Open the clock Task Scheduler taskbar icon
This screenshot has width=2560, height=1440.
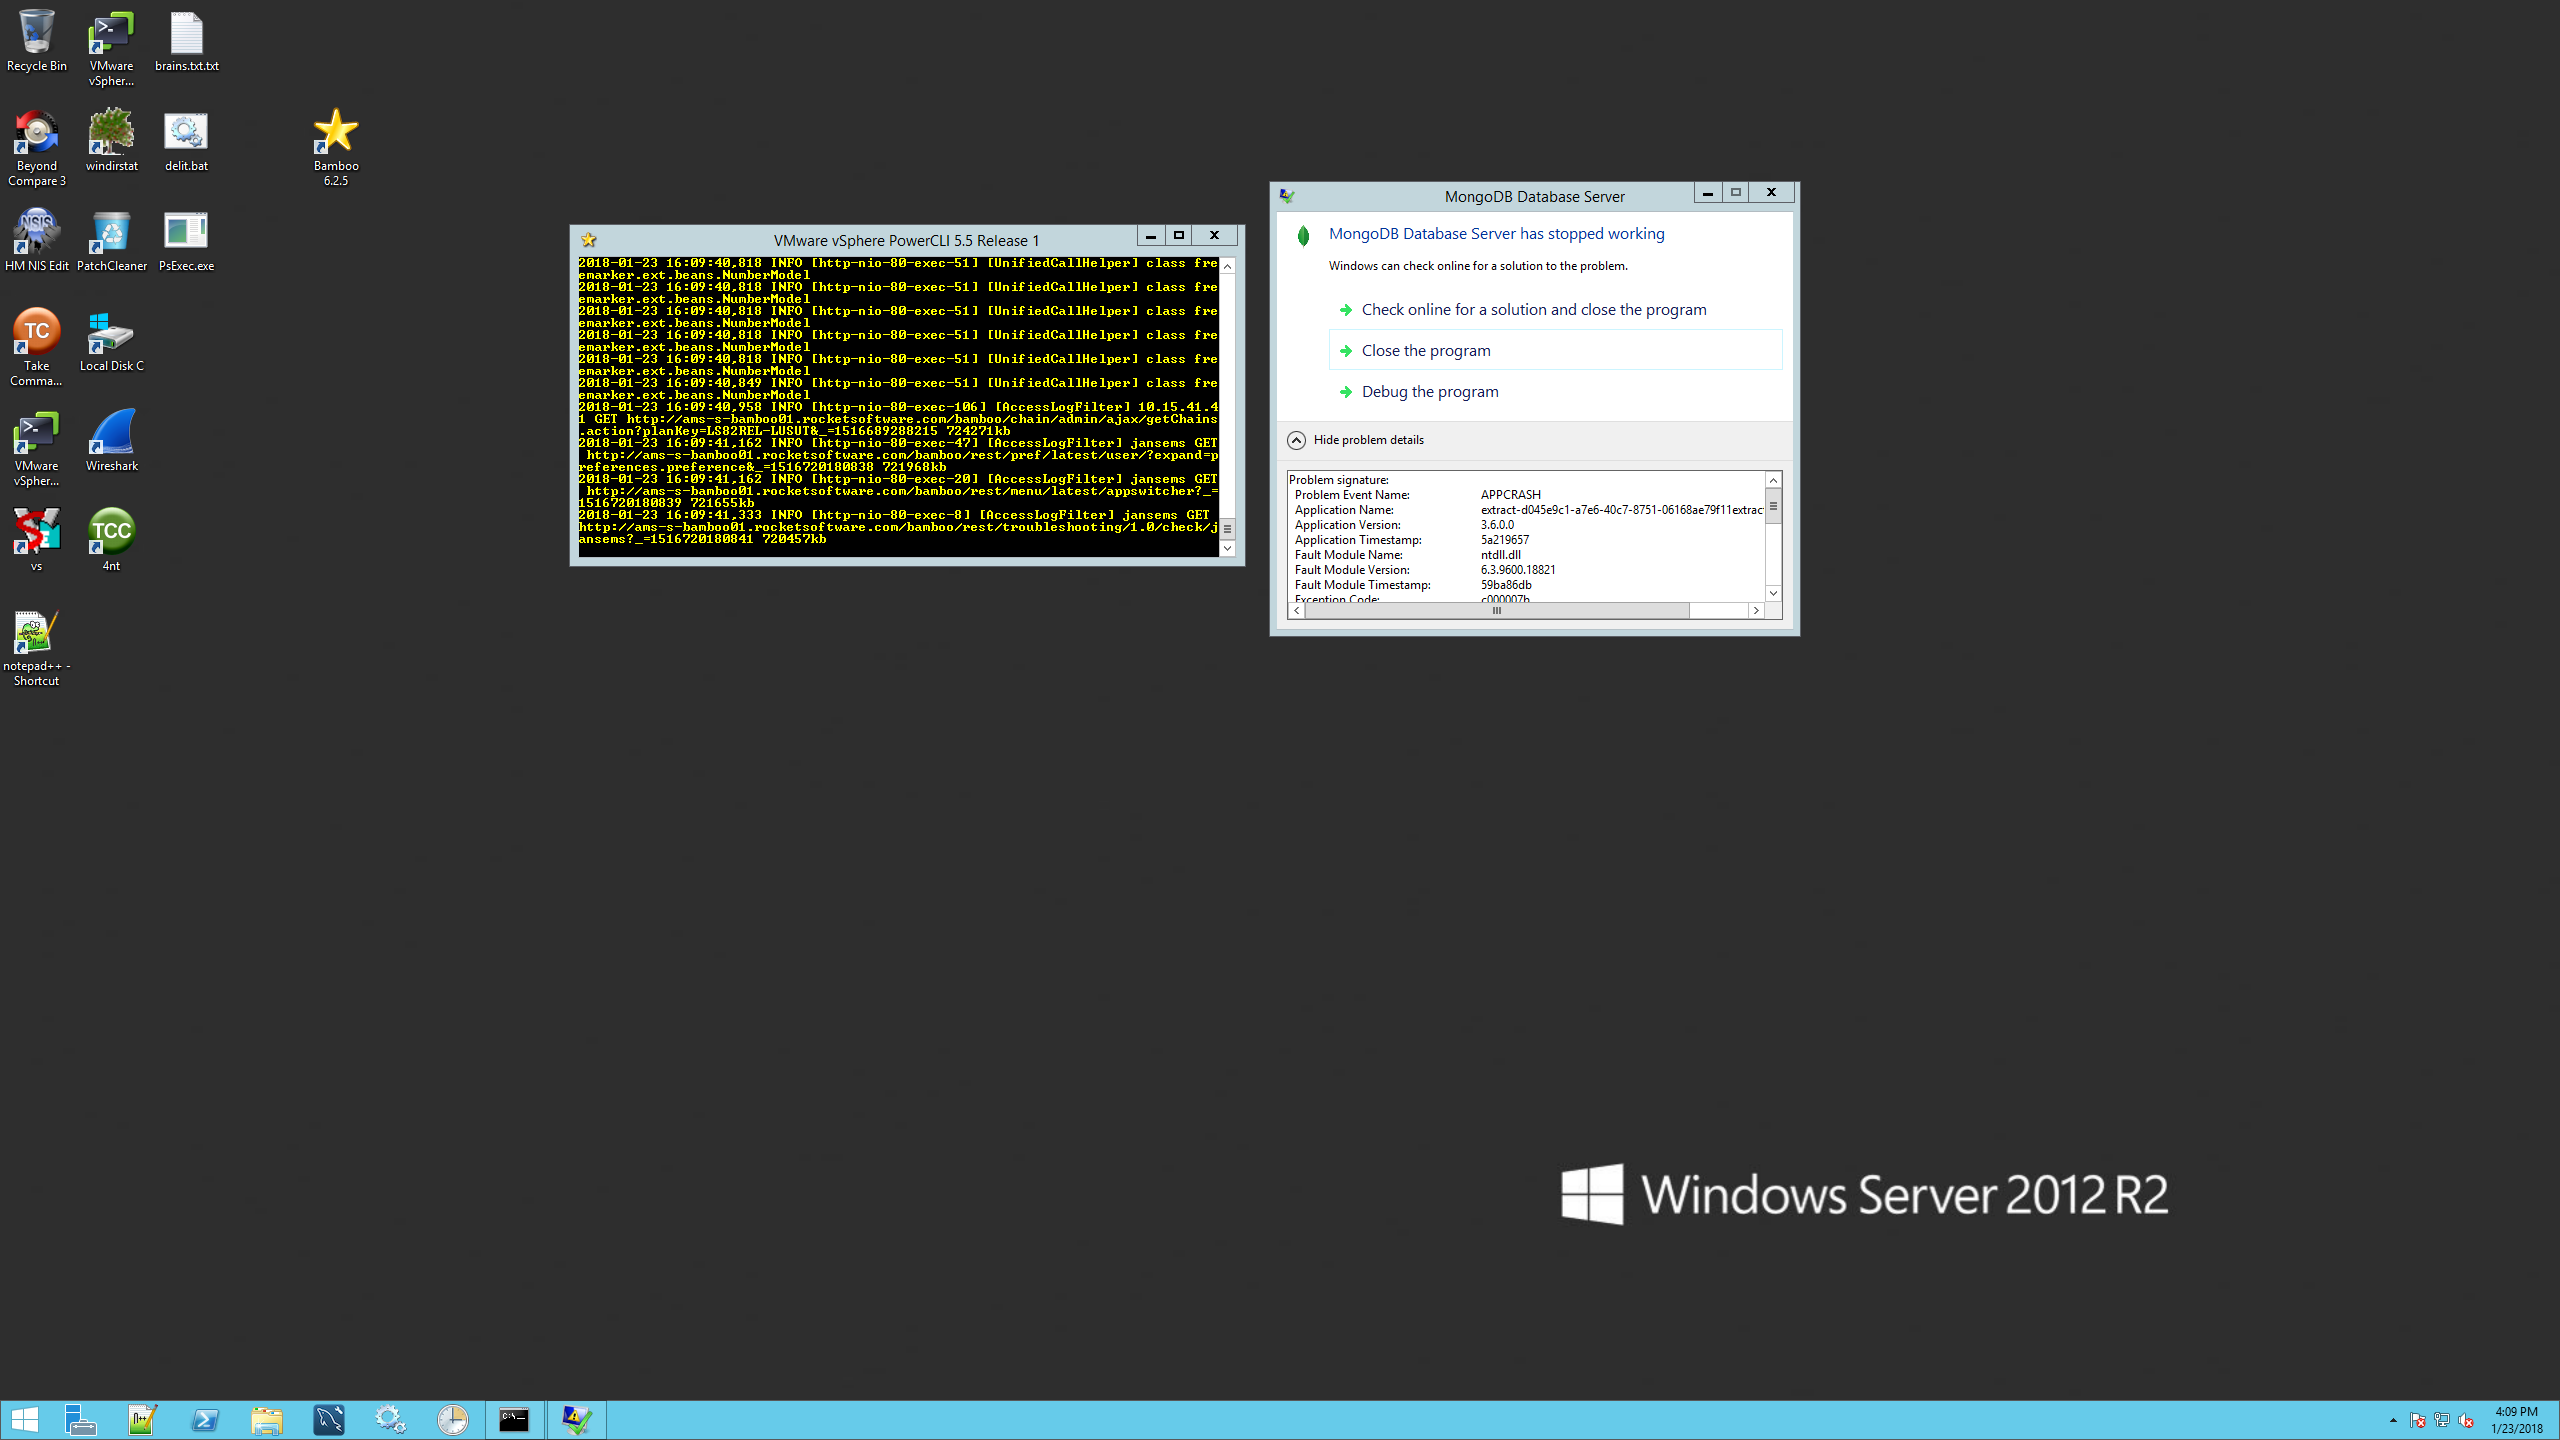click(452, 1420)
